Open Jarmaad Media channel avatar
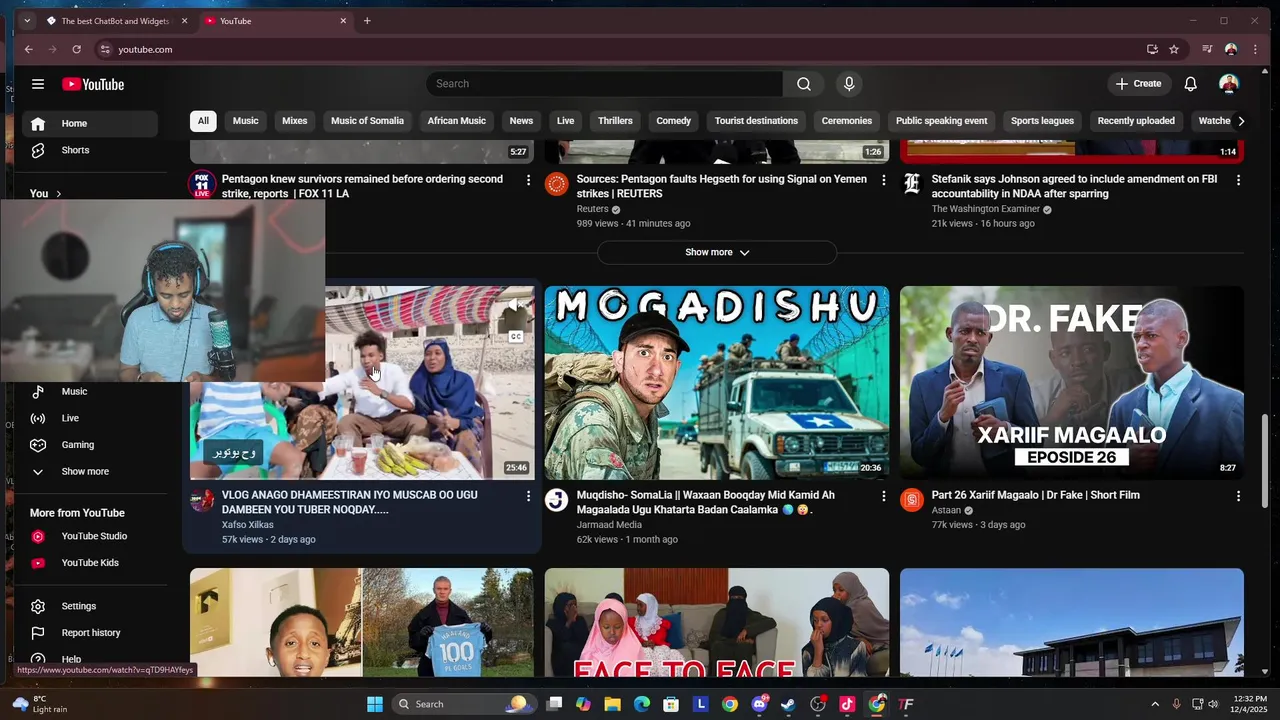Viewport: 1280px width, 720px height. click(557, 500)
